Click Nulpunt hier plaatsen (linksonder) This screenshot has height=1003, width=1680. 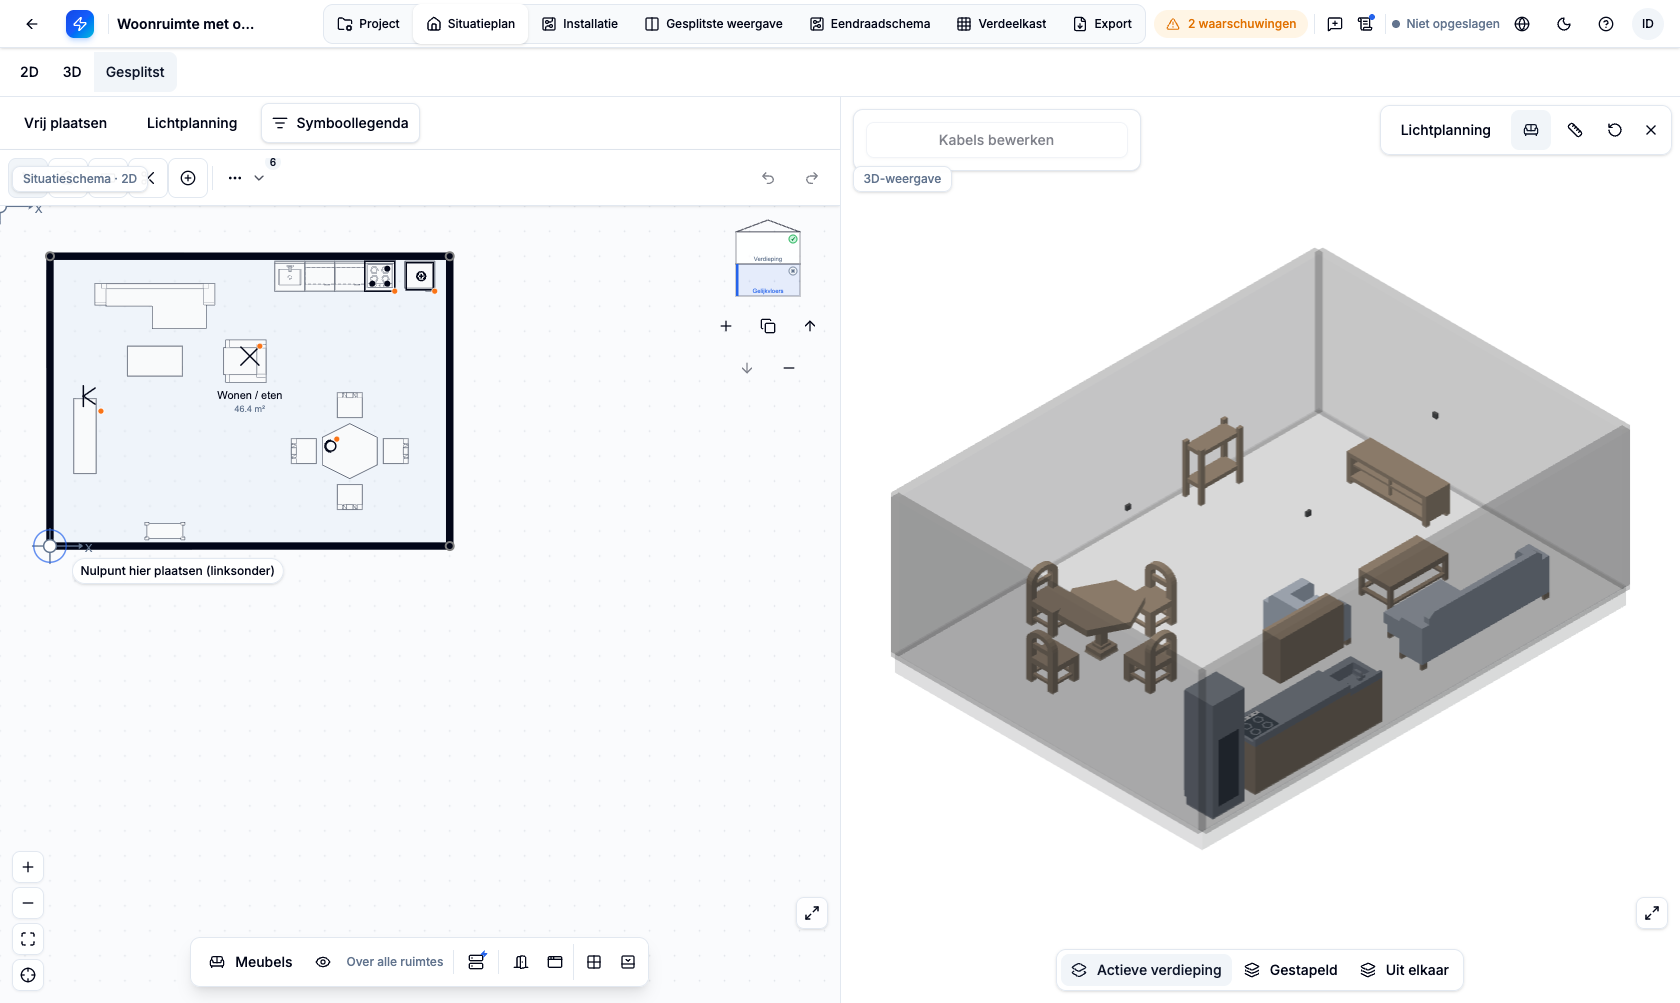(x=178, y=571)
